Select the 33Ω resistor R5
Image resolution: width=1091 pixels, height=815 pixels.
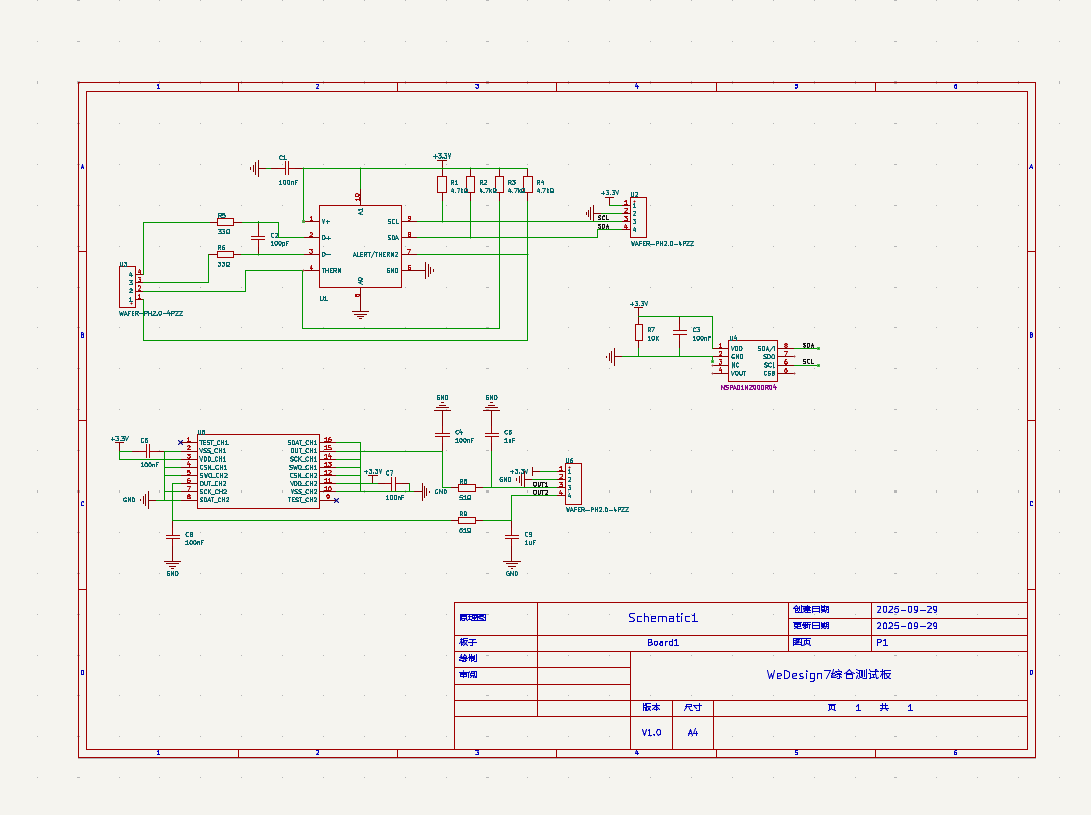[x=225, y=222]
